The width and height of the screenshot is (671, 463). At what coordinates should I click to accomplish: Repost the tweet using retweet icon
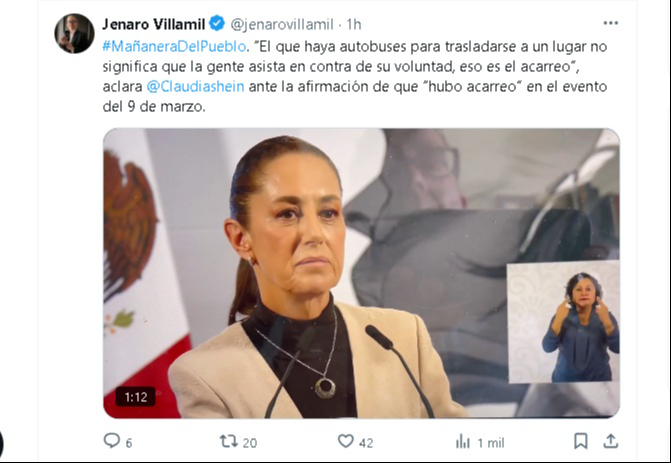(x=229, y=441)
